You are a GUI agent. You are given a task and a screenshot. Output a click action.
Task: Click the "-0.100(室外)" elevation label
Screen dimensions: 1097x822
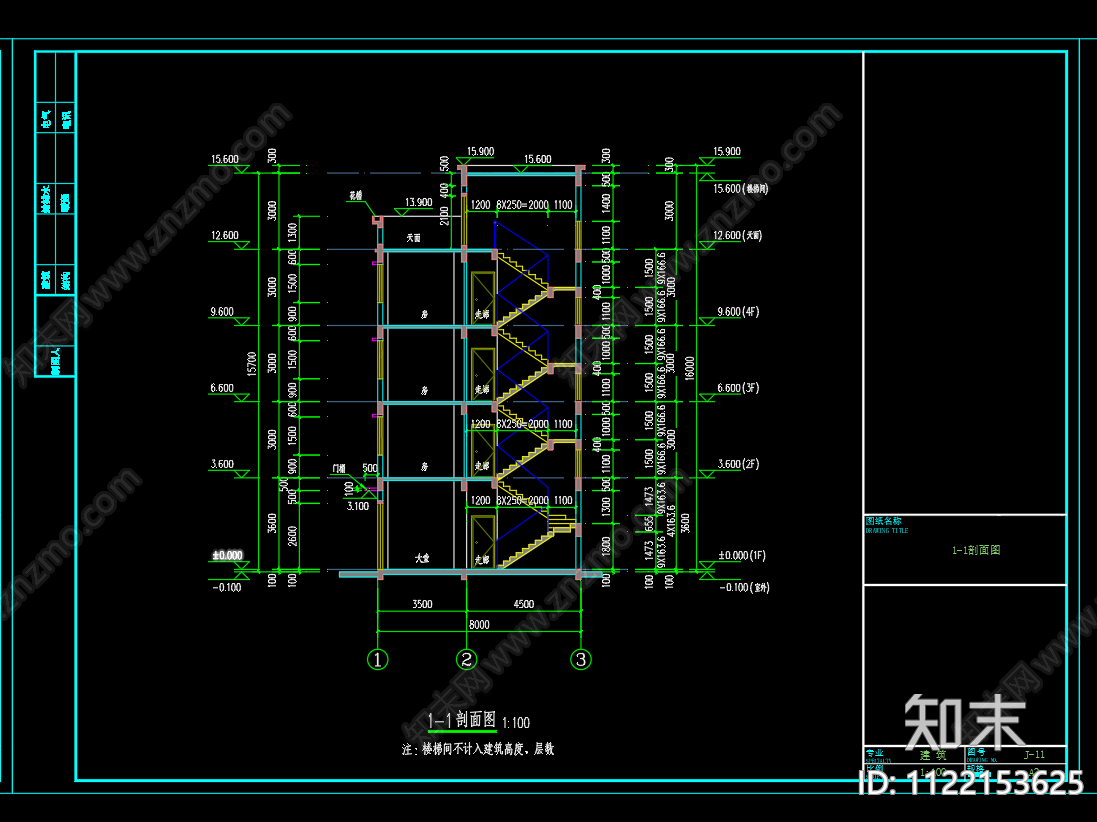[x=744, y=588]
